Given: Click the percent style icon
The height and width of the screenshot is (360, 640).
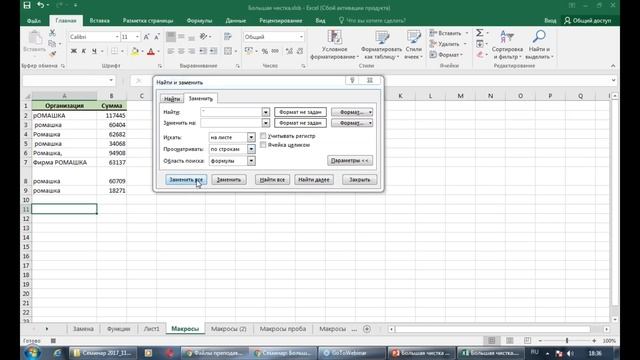Looking at the screenshot, I should pos(265,51).
